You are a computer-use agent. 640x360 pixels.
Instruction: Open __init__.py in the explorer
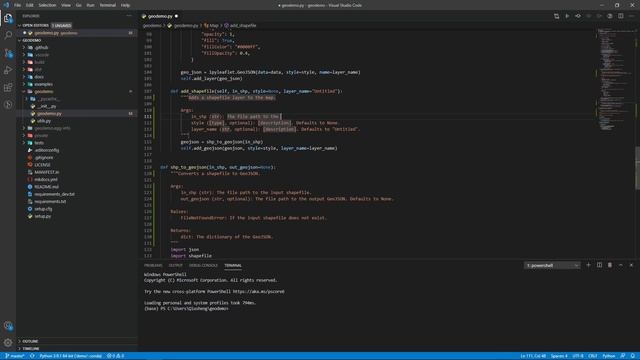[x=46, y=106]
